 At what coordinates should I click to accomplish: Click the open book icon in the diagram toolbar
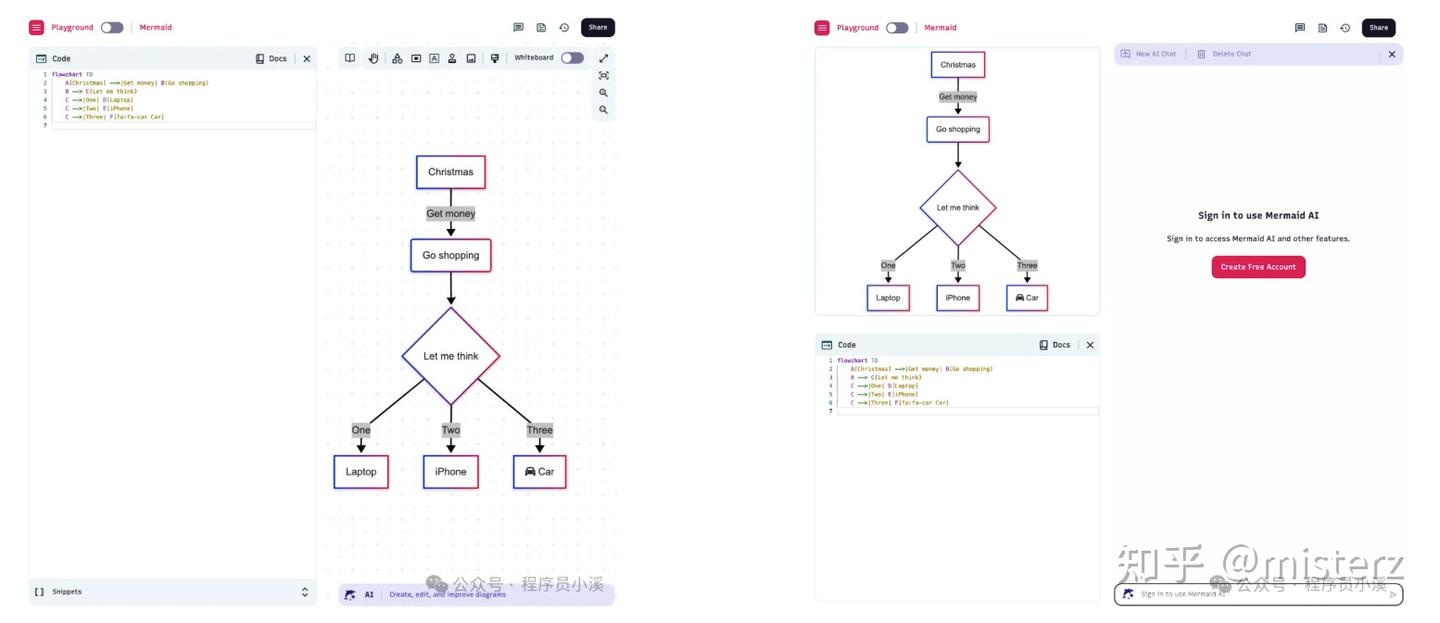point(350,58)
